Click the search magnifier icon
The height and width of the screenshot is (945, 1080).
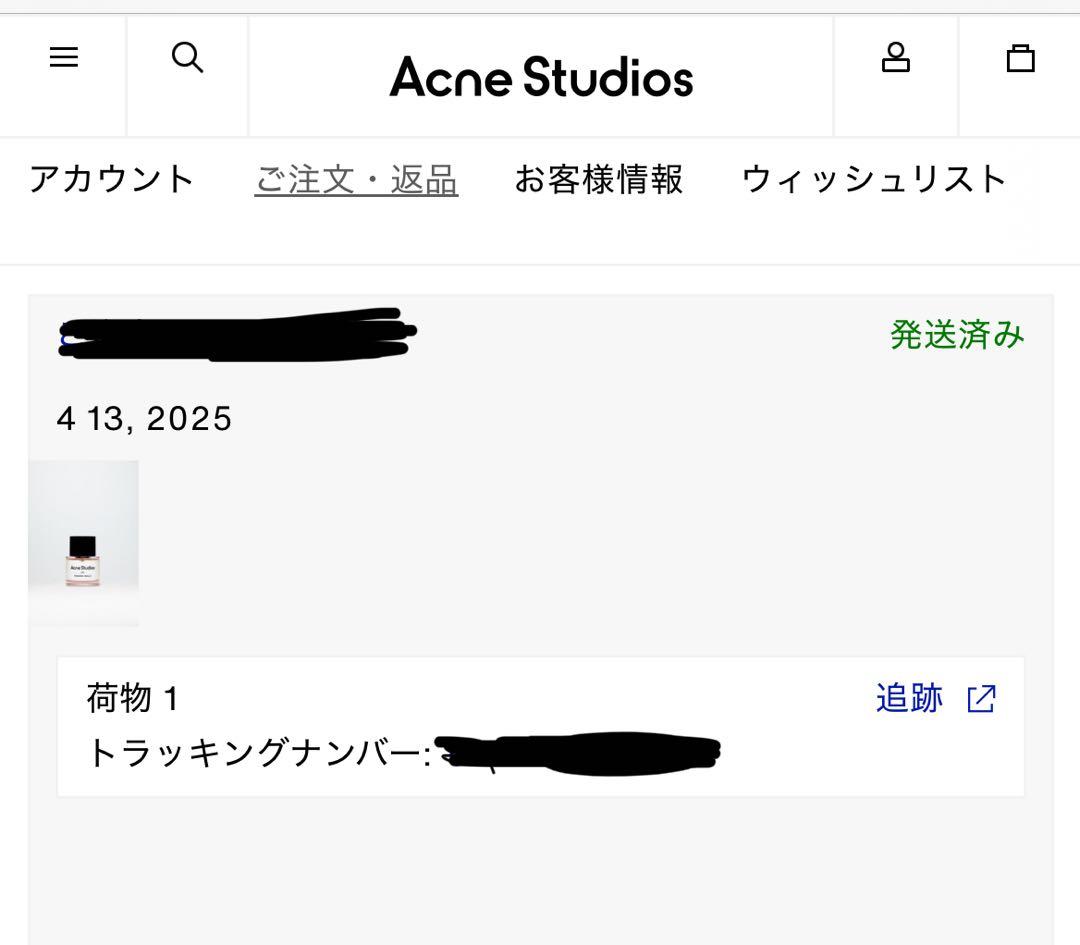(x=187, y=59)
